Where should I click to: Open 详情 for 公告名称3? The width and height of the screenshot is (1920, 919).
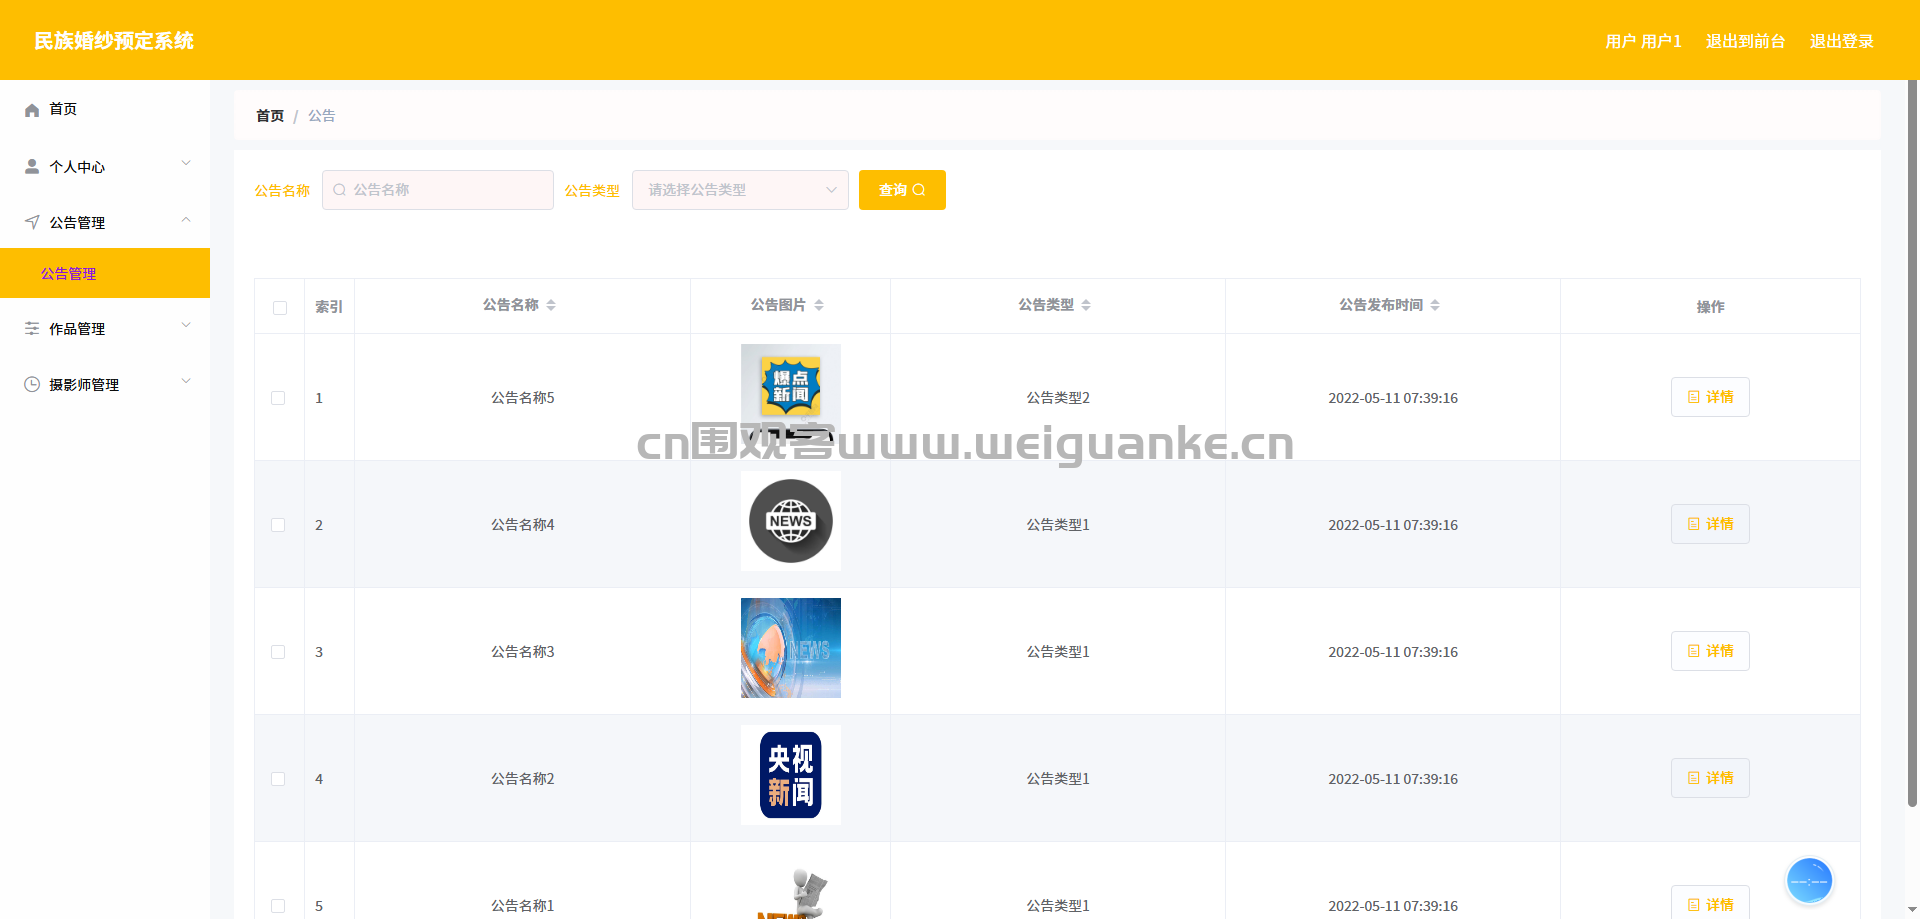click(x=1710, y=651)
